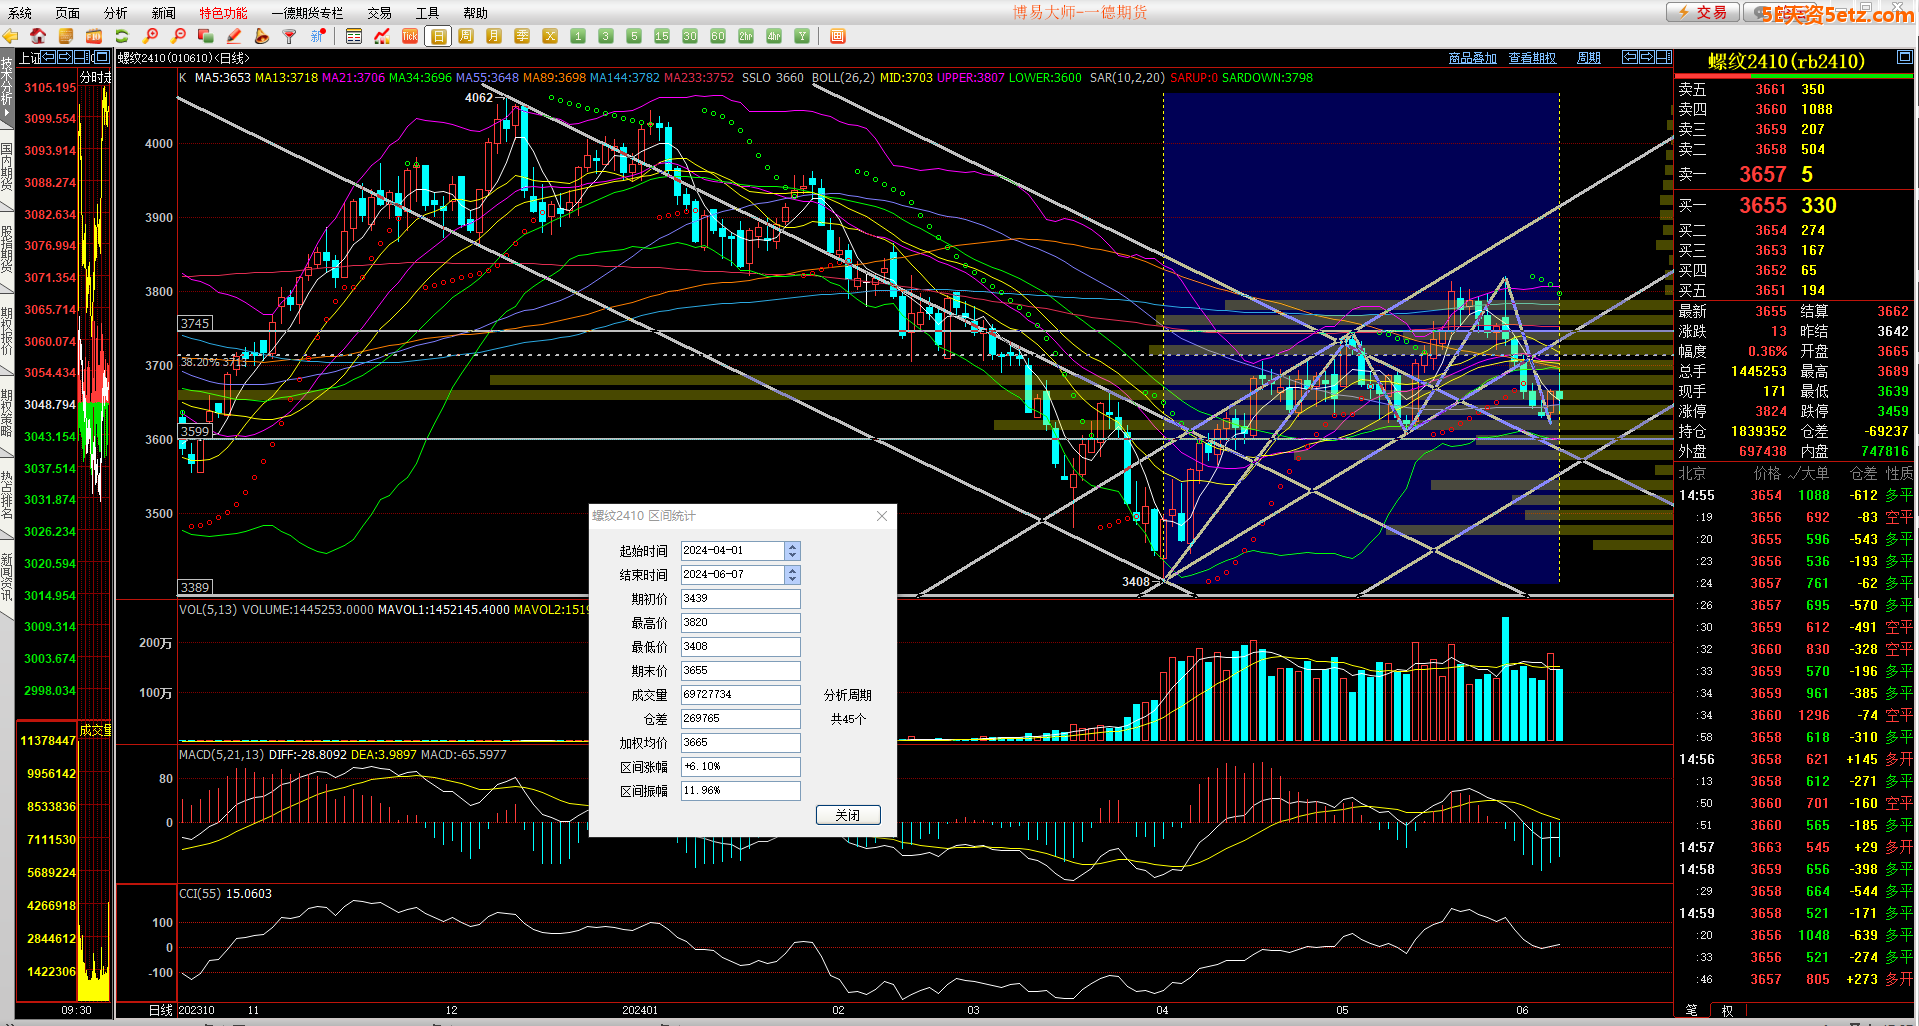This screenshot has width=1919, height=1026.
Task: Click the green refresh arrows icon
Action: tap(122, 36)
